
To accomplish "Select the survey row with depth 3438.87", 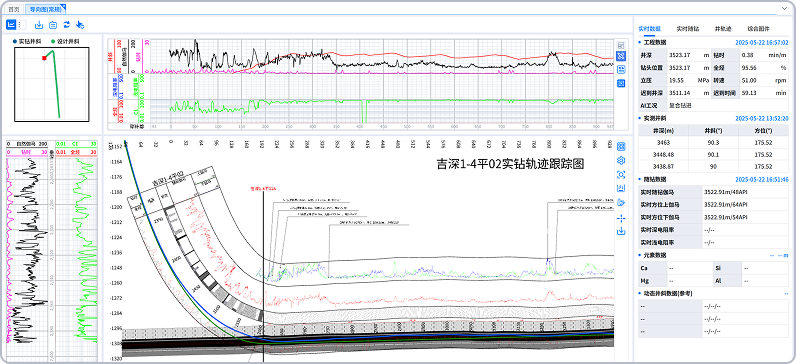I will pyautogui.click(x=713, y=167).
